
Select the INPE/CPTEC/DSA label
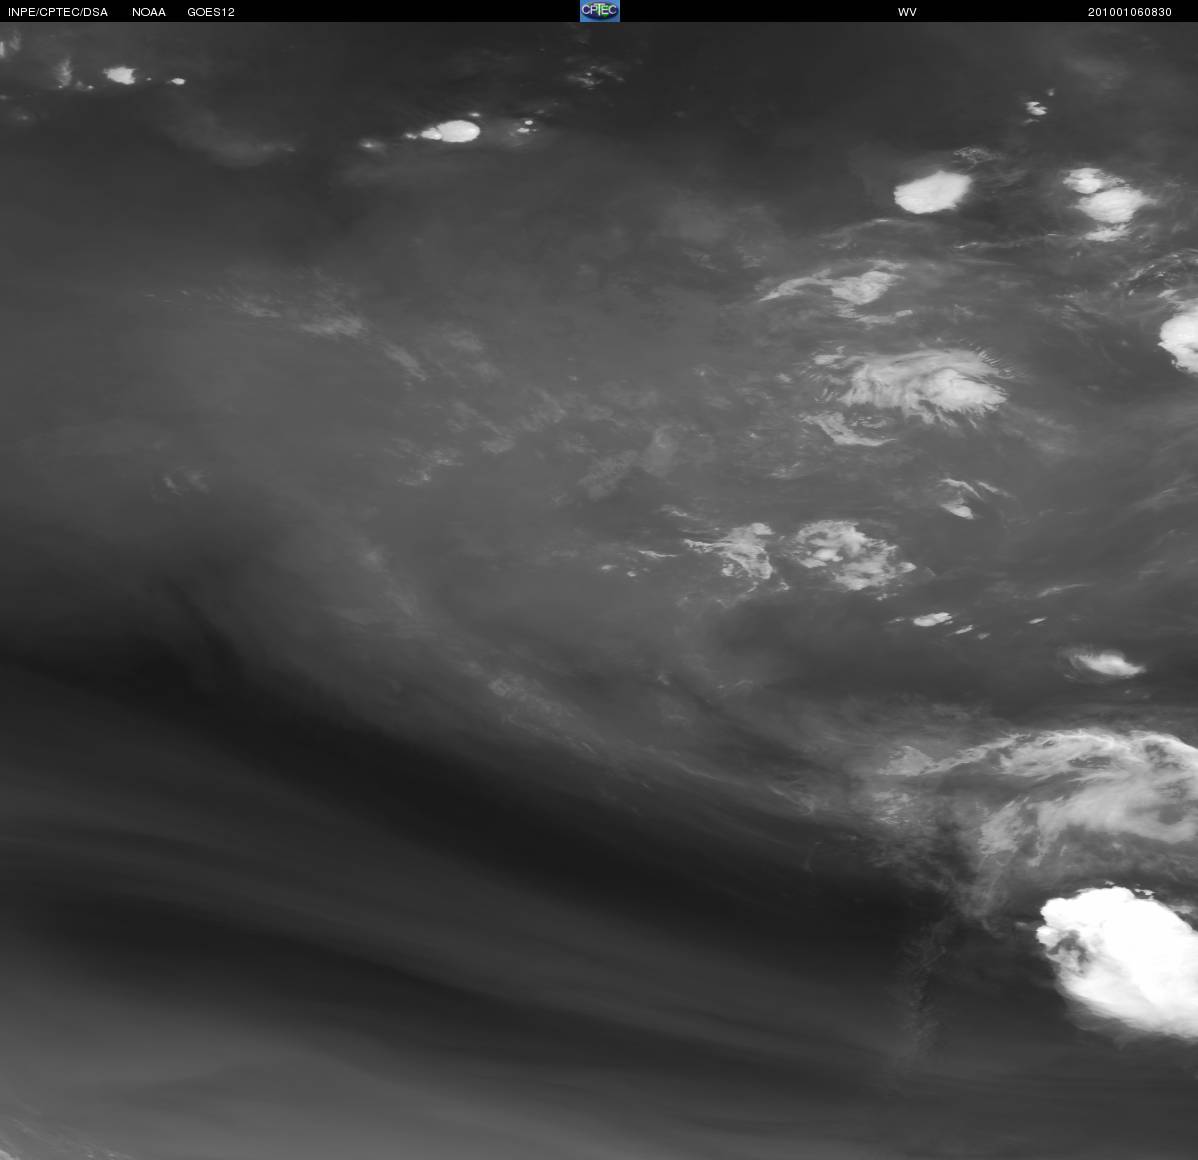(58, 12)
